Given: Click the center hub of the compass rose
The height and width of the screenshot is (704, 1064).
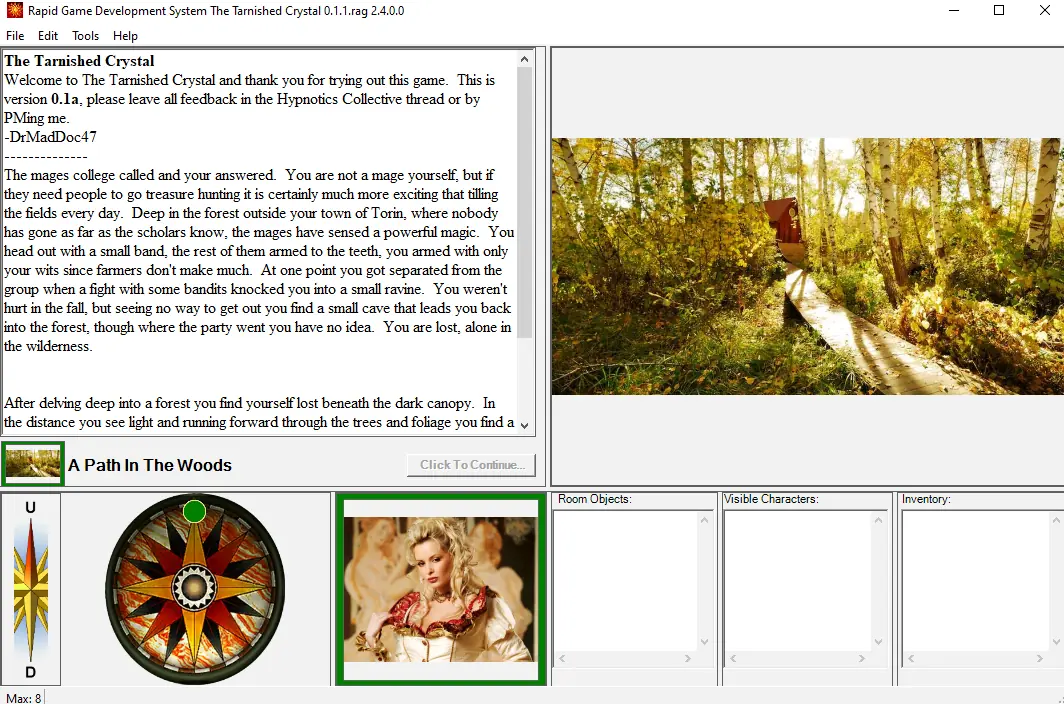Looking at the screenshot, I should pyautogui.click(x=195, y=588).
